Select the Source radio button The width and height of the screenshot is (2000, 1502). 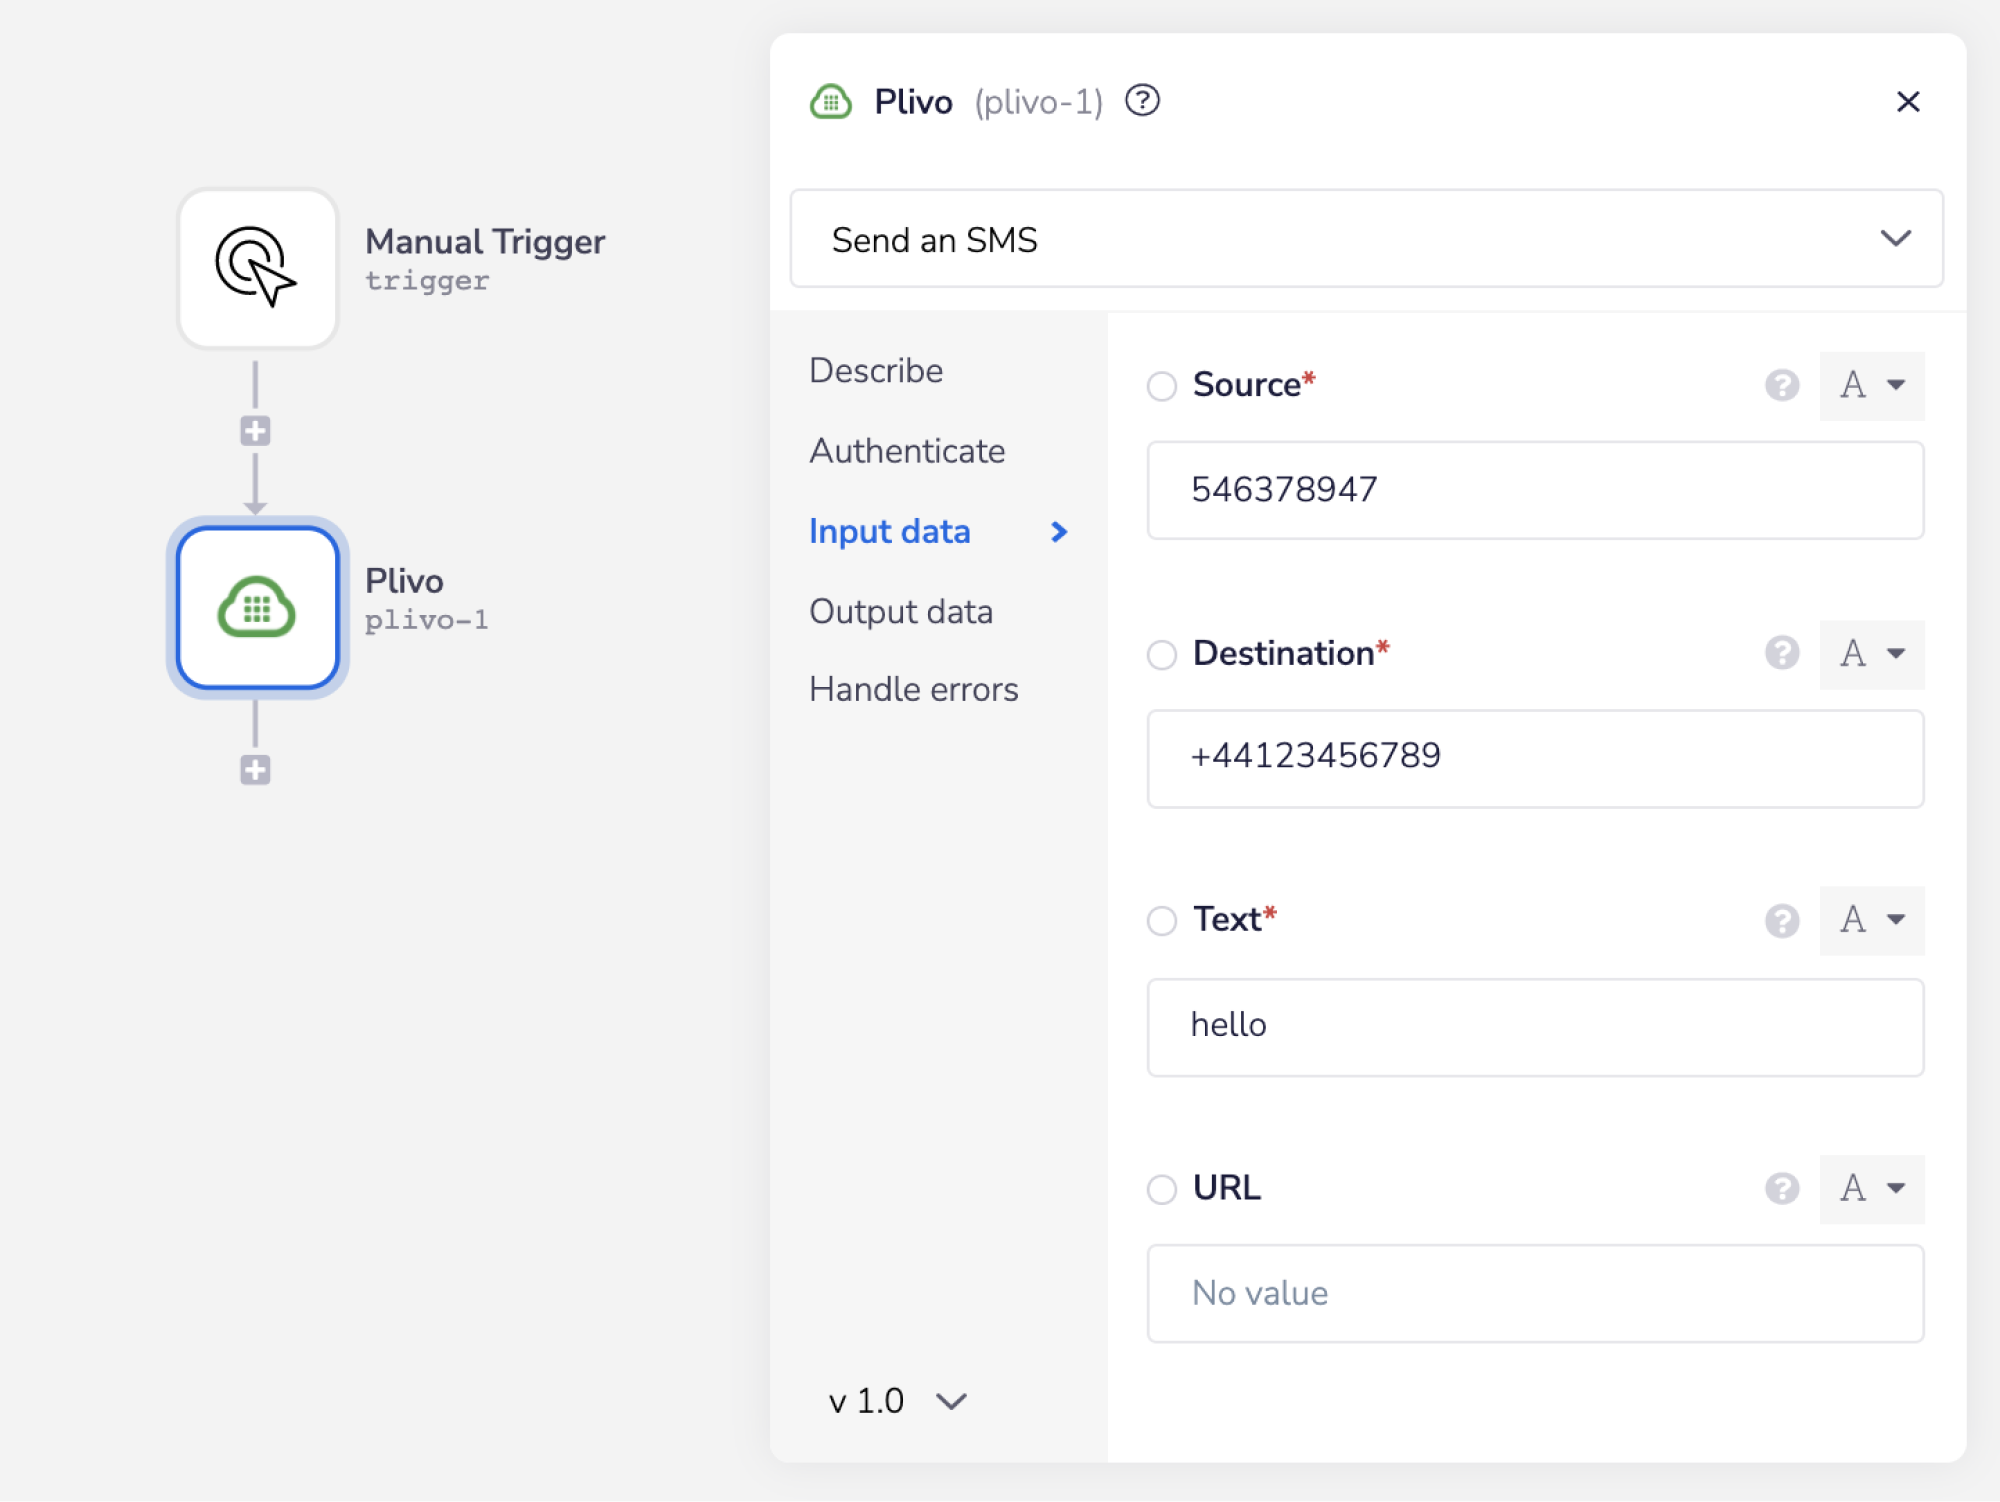[1161, 386]
